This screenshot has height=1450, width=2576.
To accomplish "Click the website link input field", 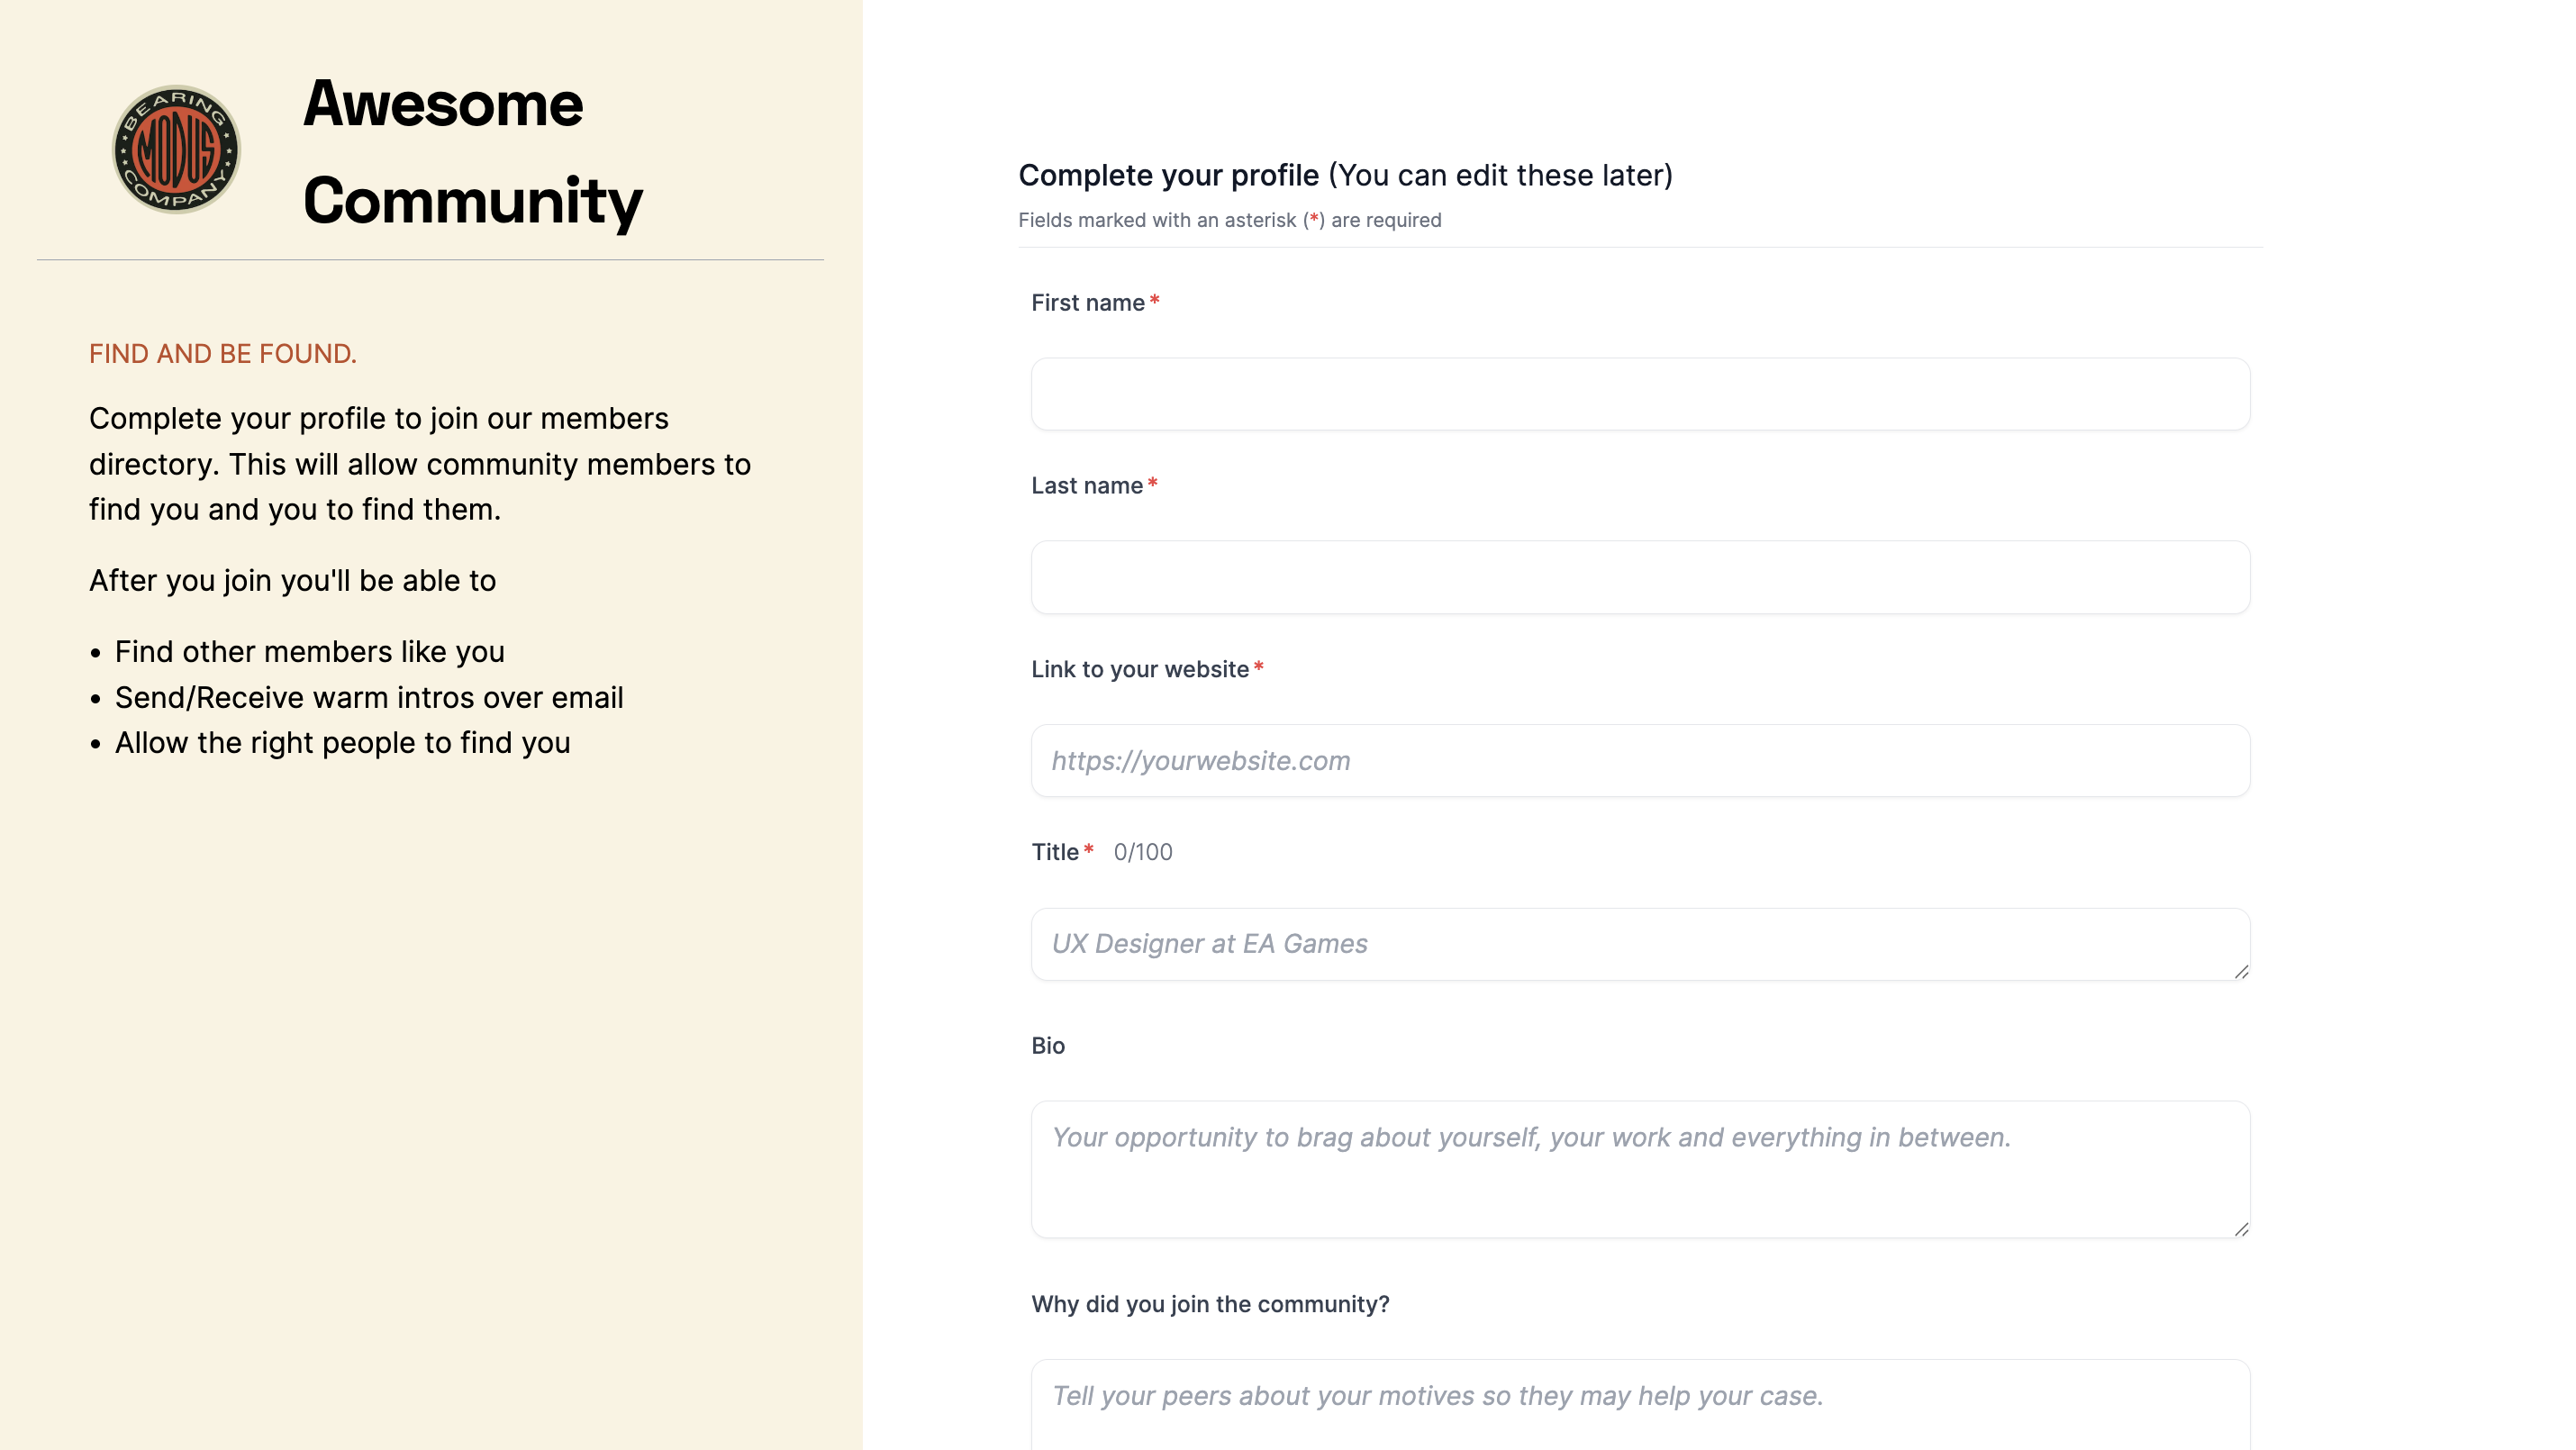I will pyautogui.click(x=1640, y=761).
